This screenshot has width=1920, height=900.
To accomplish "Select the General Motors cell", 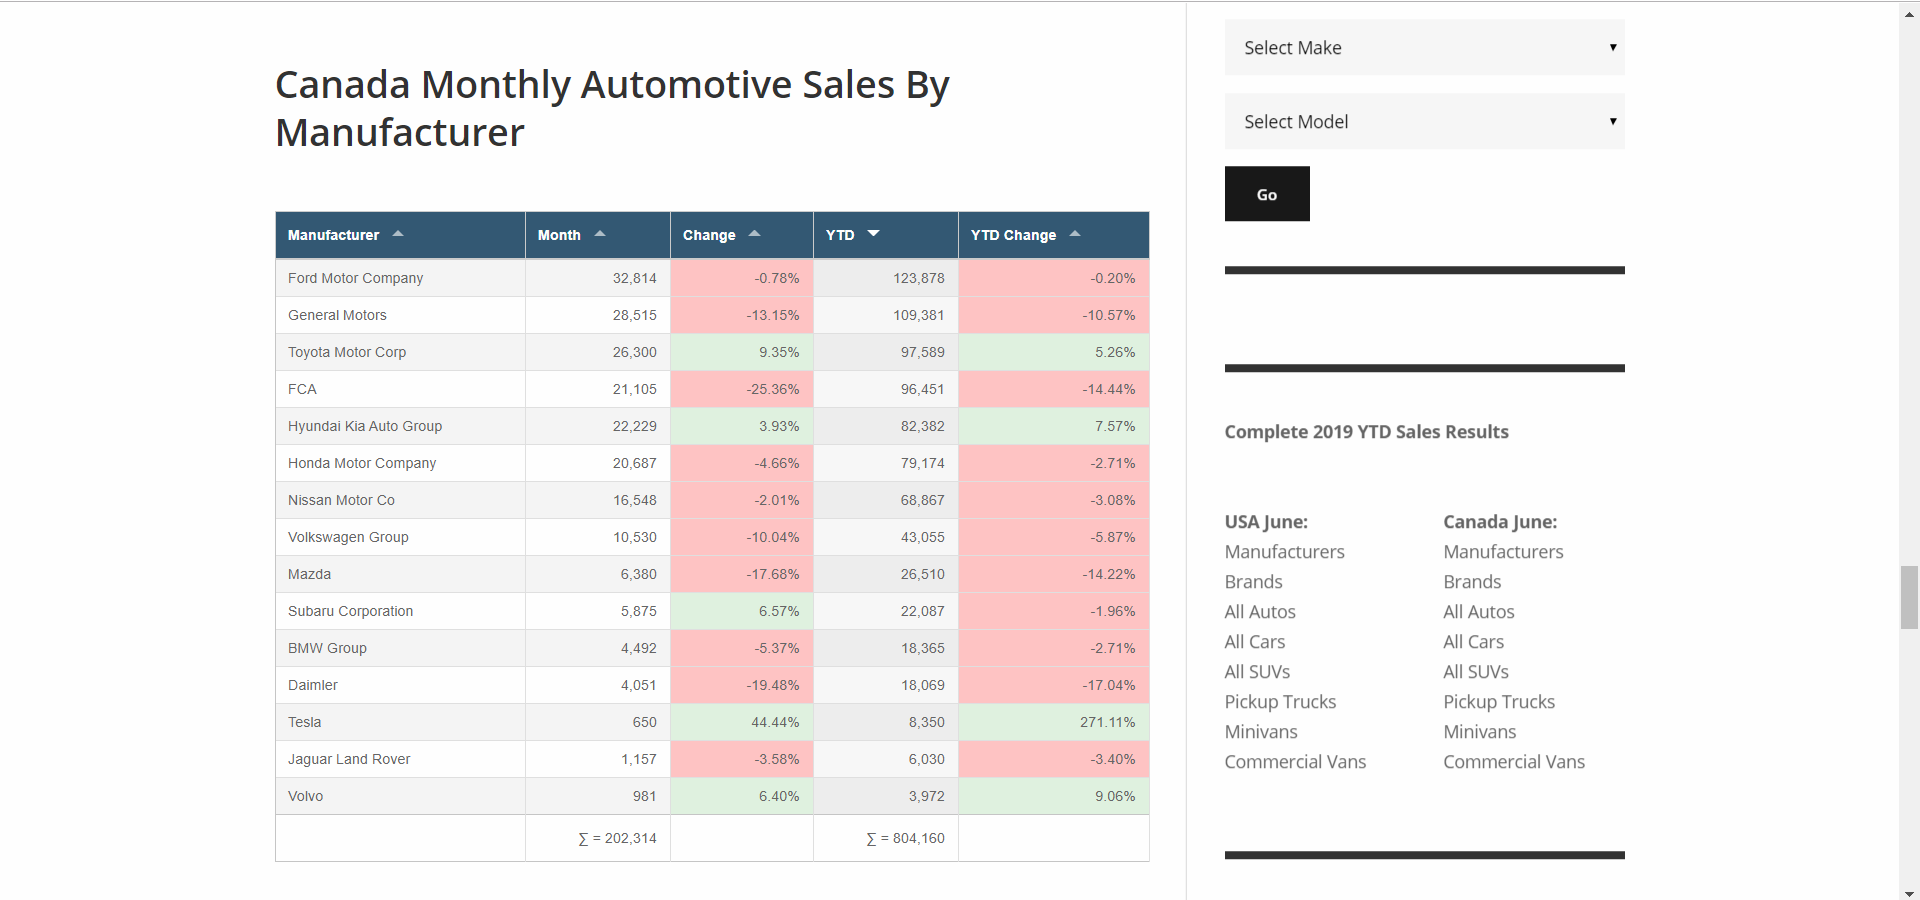I will point(400,315).
